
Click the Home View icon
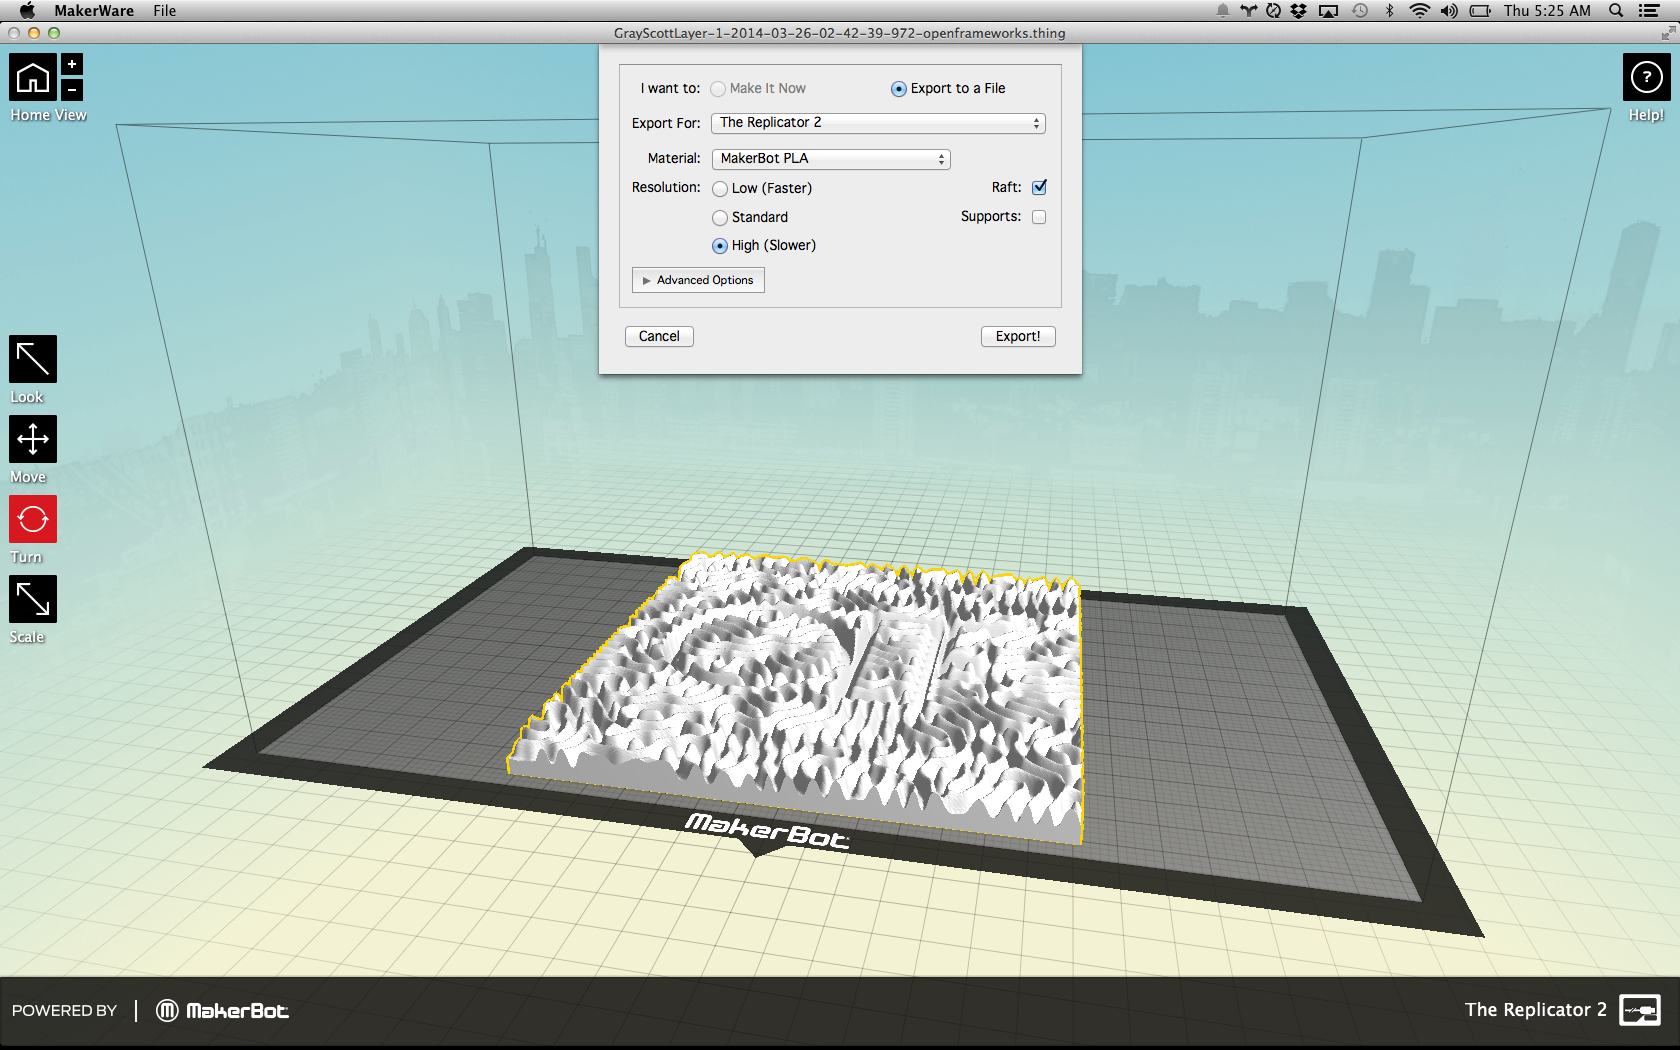[x=33, y=77]
